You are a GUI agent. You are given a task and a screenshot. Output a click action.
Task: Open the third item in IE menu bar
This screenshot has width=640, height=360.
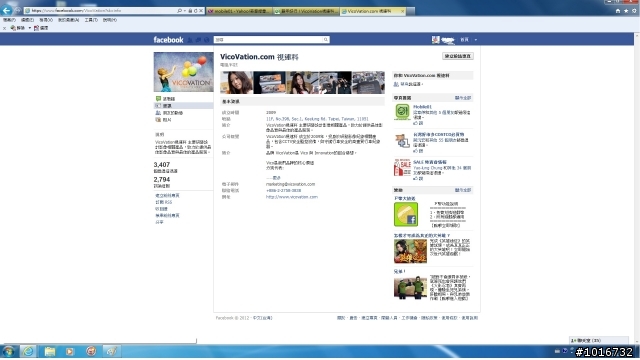(x=46, y=20)
